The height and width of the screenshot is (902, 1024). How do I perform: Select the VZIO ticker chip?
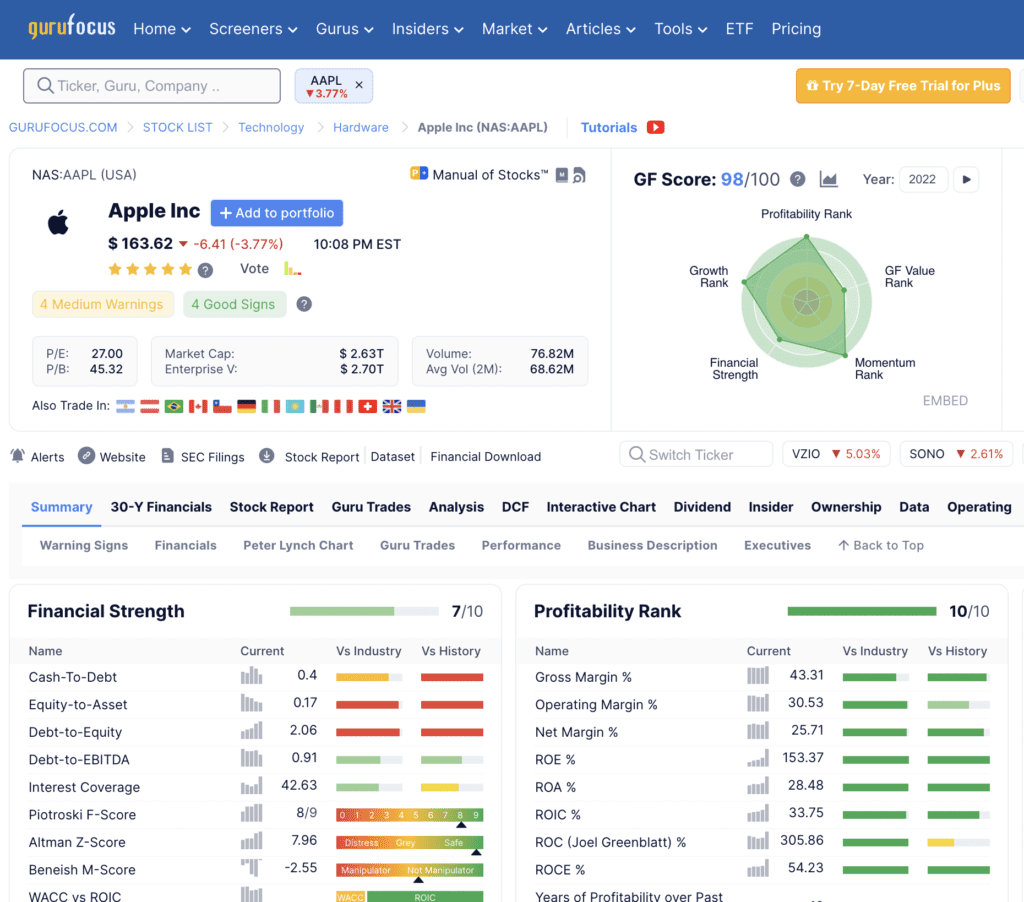pyautogui.click(x=836, y=454)
